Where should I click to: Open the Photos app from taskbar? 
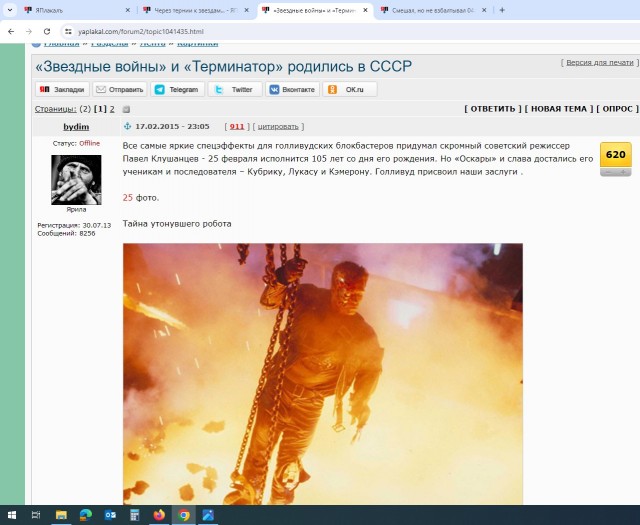coord(208,515)
